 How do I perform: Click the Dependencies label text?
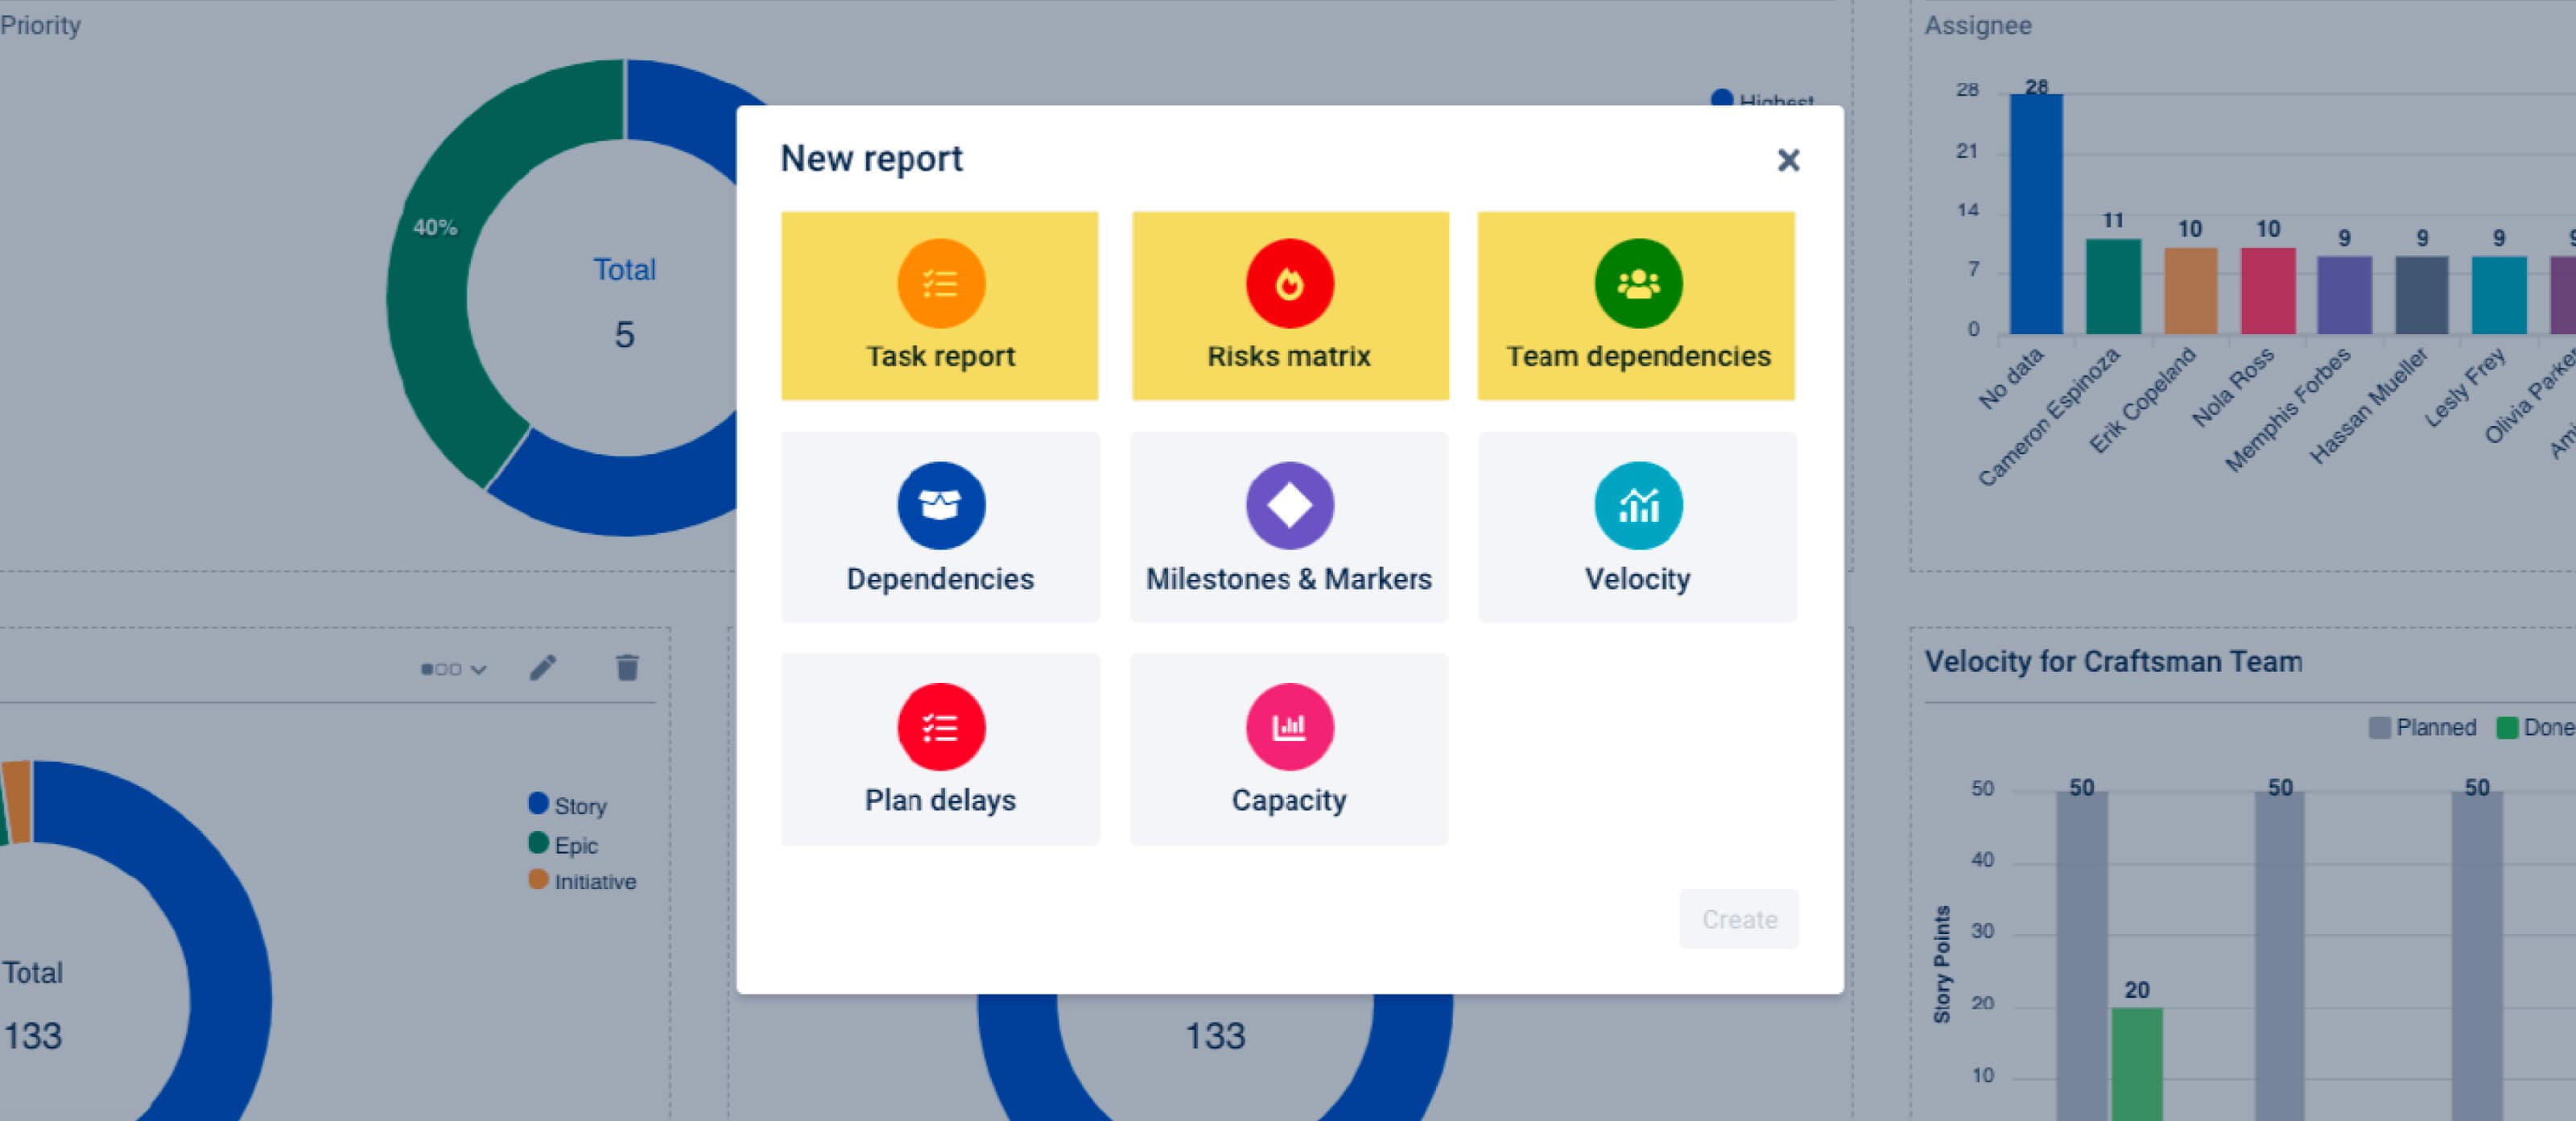tap(940, 579)
